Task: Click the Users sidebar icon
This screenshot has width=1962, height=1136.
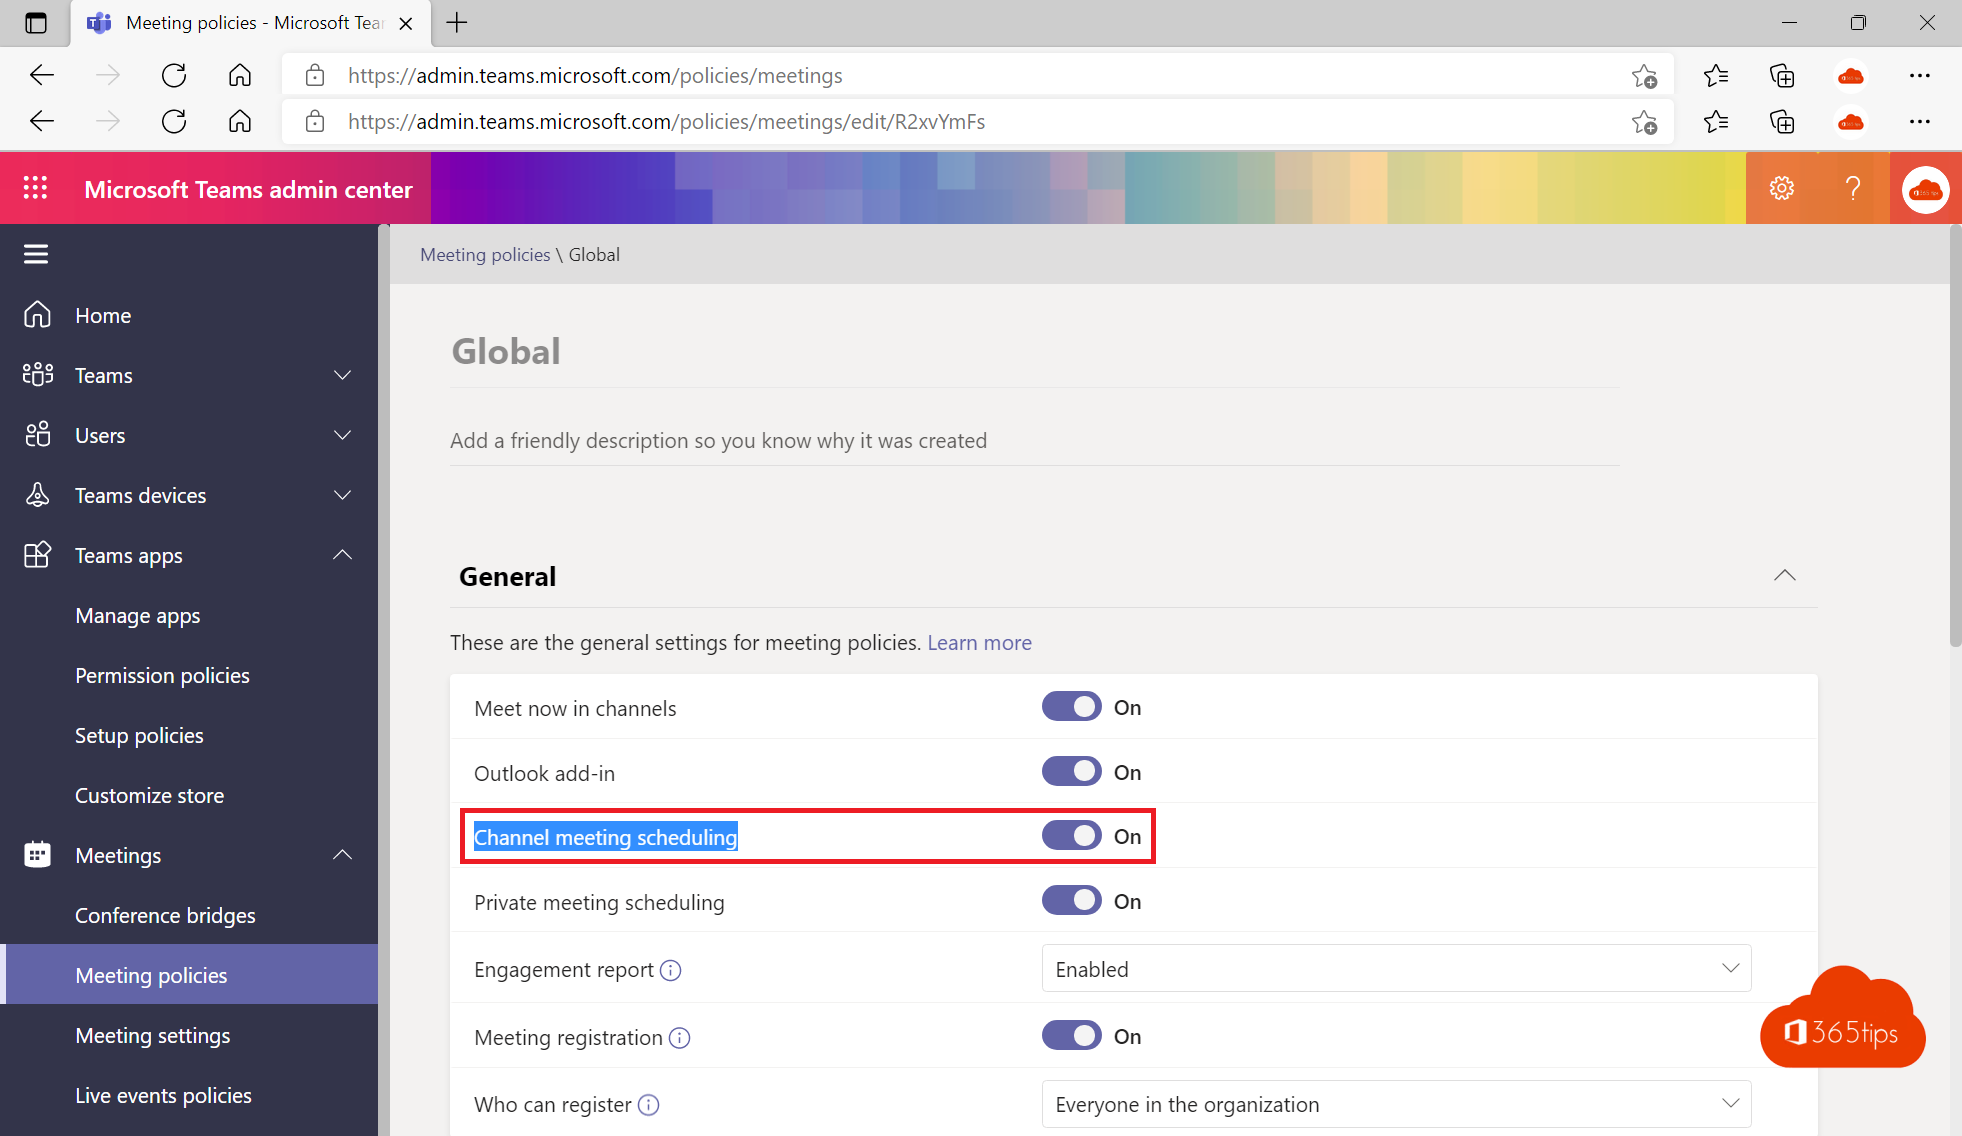Action: point(38,433)
